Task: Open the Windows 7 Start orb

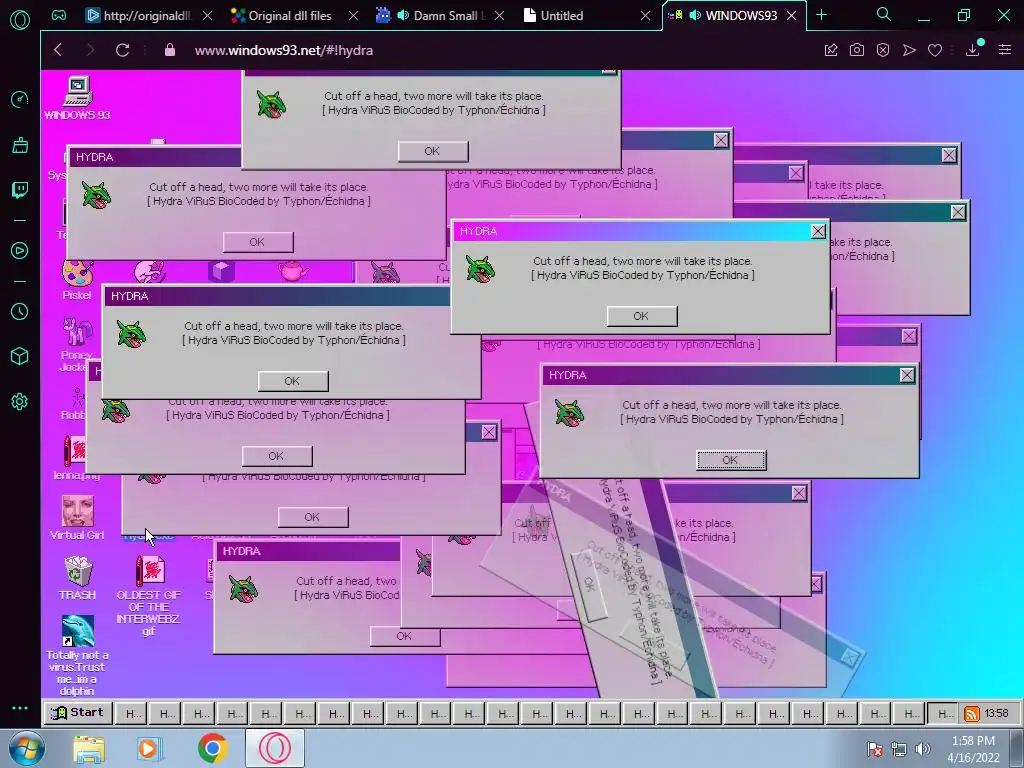Action: point(26,748)
